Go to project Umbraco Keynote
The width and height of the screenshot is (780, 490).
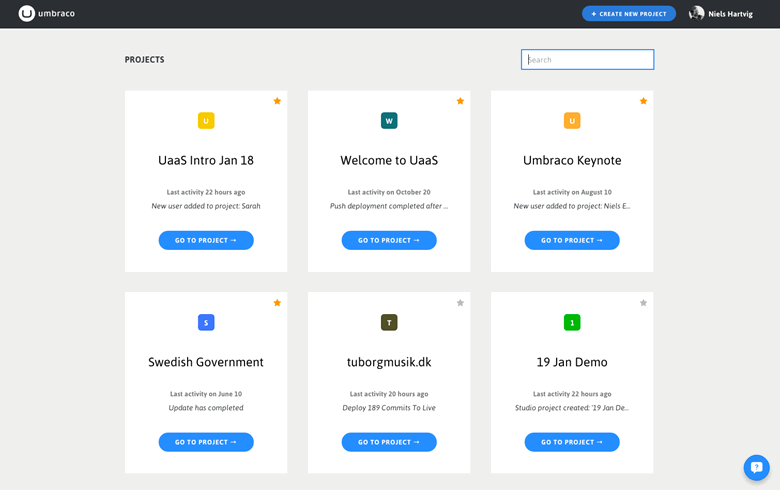click(572, 240)
